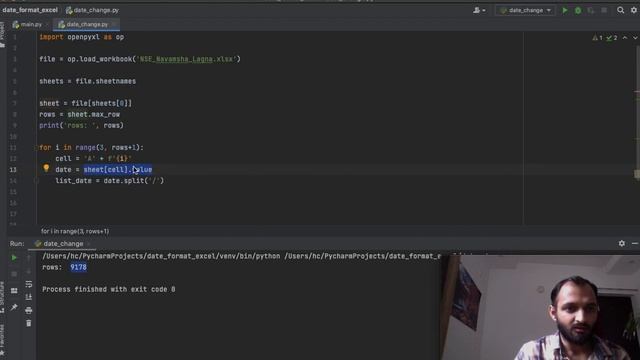Click 'rows = sheet.max_row' line

[x=80, y=115]
